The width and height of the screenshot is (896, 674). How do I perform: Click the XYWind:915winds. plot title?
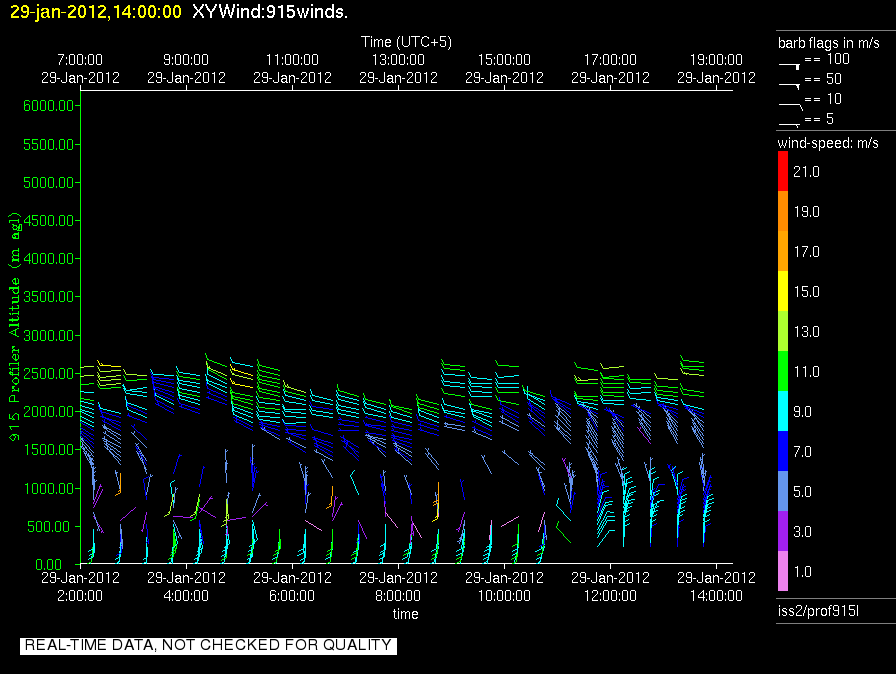pyautogui.click(x=270, y=12)
